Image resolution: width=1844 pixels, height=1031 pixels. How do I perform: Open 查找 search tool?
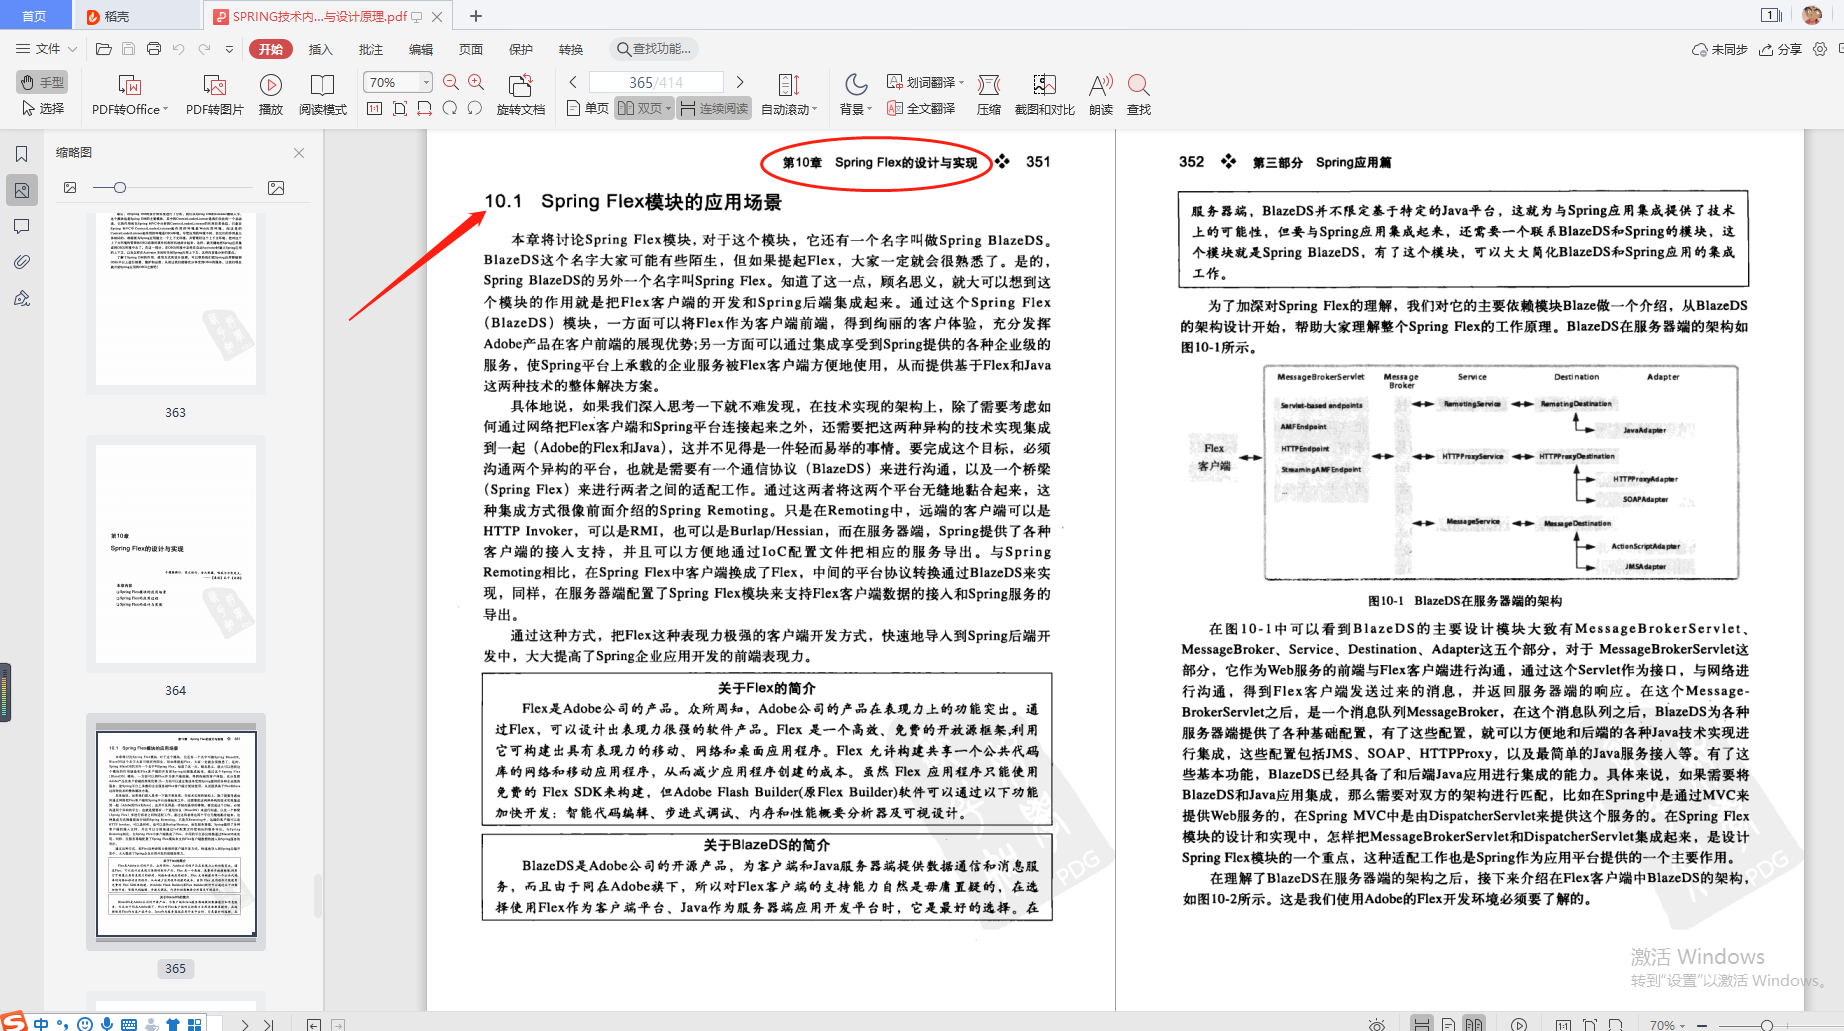[x=1139, y=95]
